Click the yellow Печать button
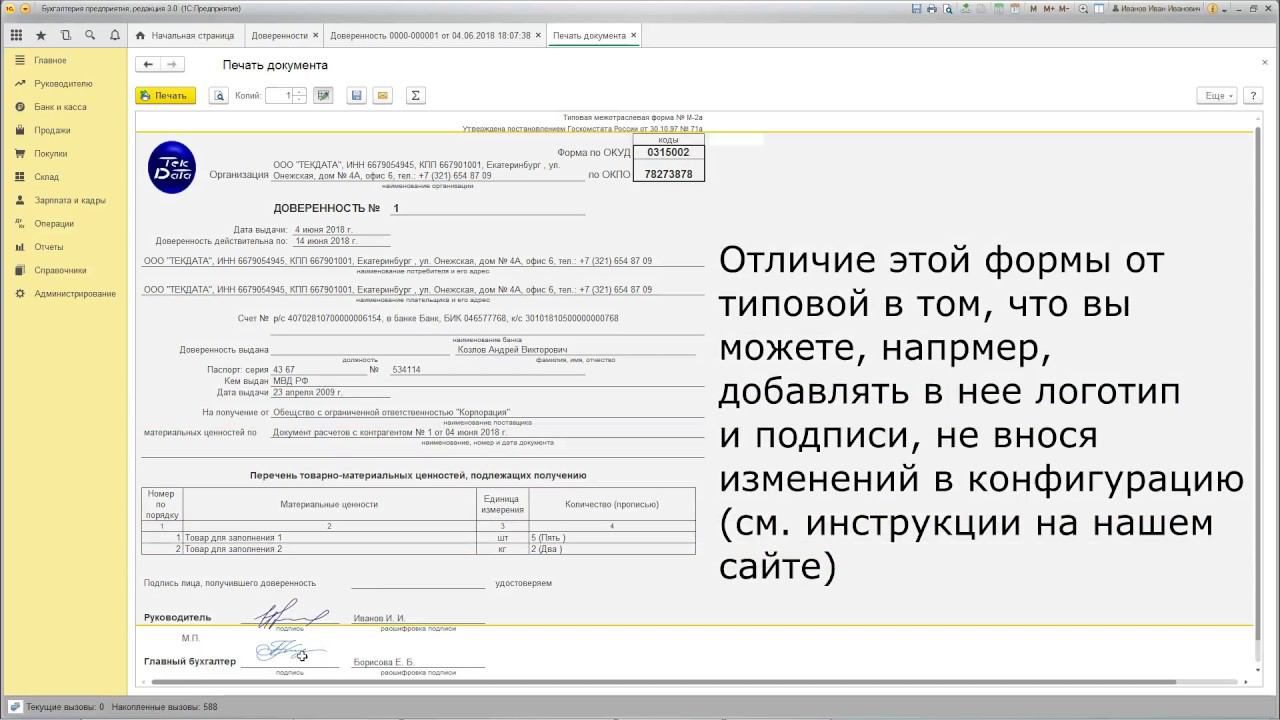This screenshot has height=720, width=1280. (165, 96)
